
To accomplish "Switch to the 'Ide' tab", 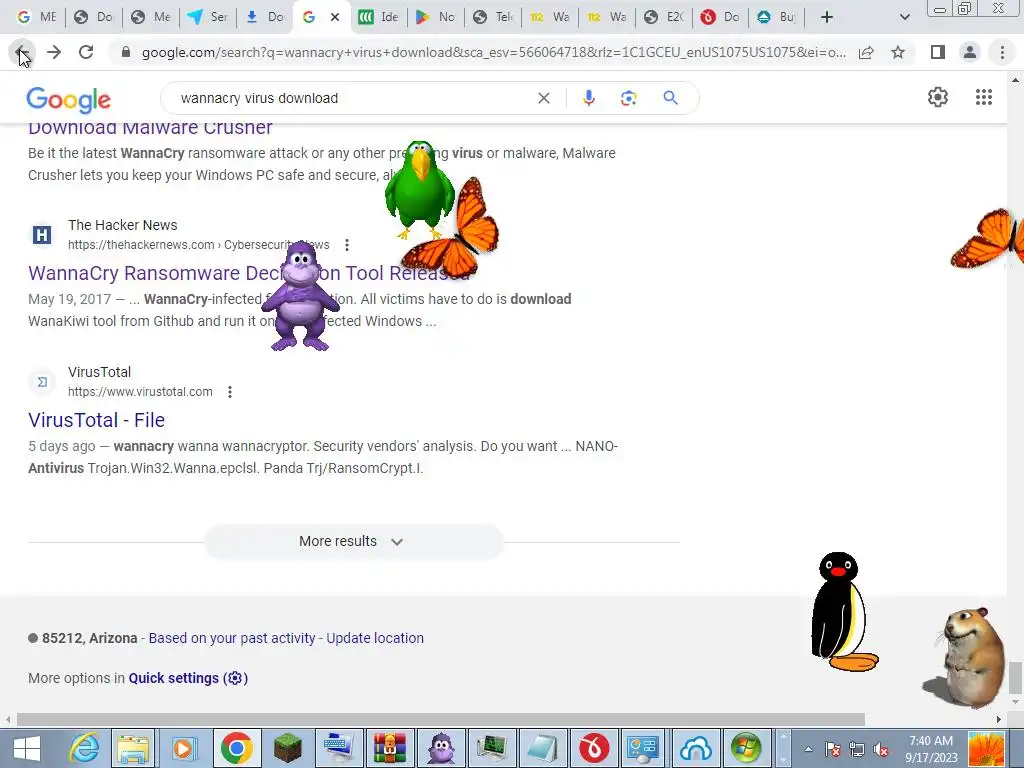I will coord(379,17).
